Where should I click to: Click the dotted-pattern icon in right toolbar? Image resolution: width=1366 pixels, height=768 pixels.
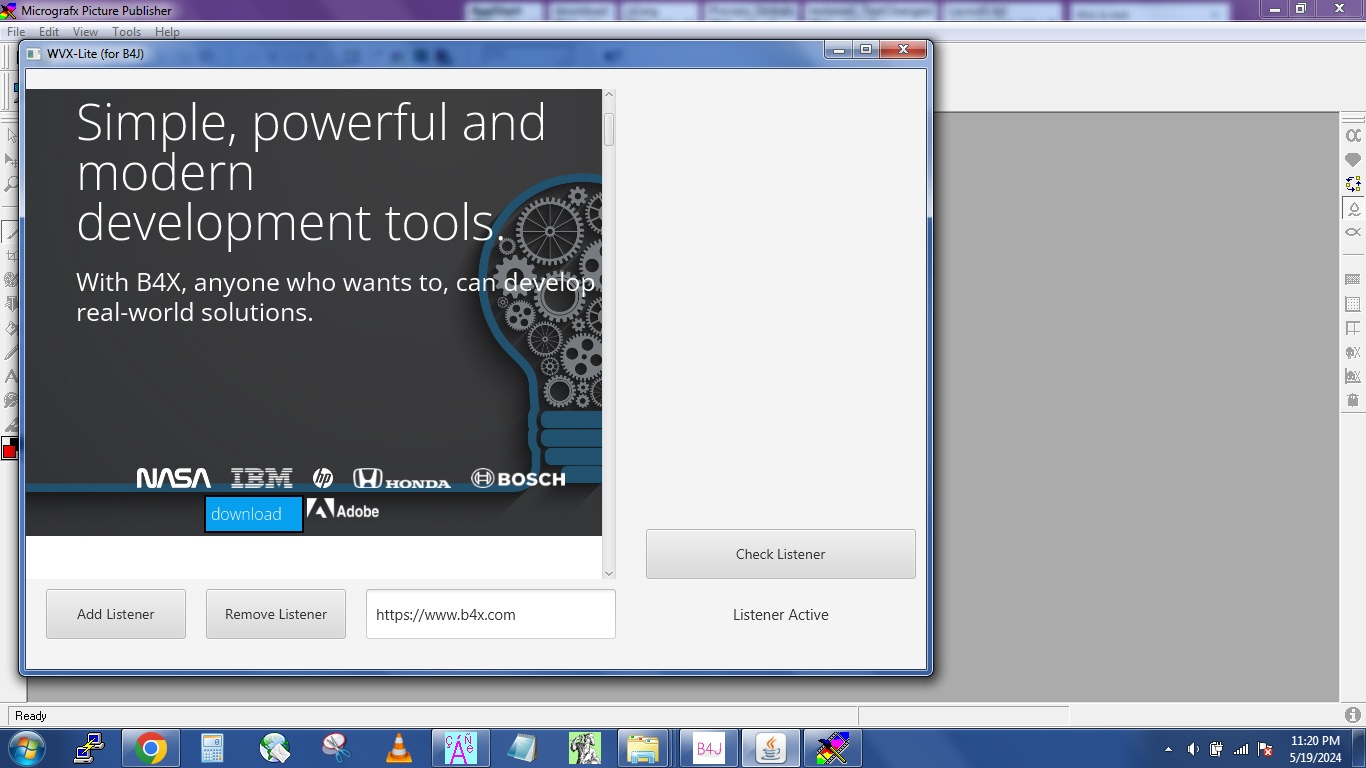pyautogui.click(x=1353, y=280)
